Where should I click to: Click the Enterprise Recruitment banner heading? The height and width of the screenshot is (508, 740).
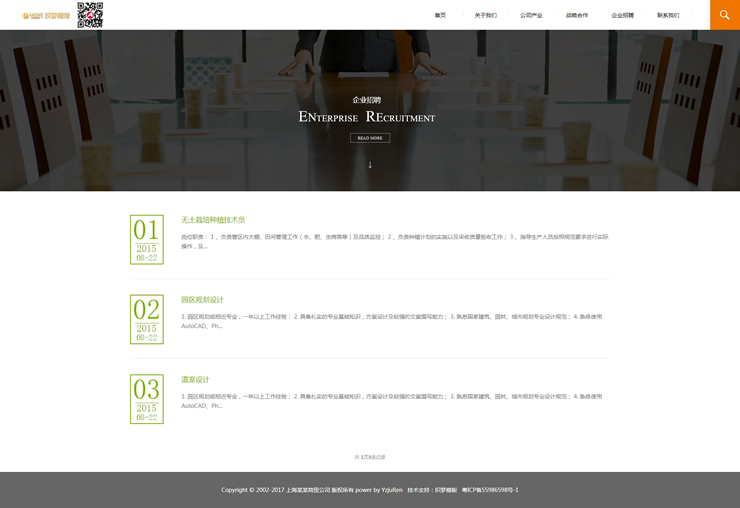coord(367,117)
